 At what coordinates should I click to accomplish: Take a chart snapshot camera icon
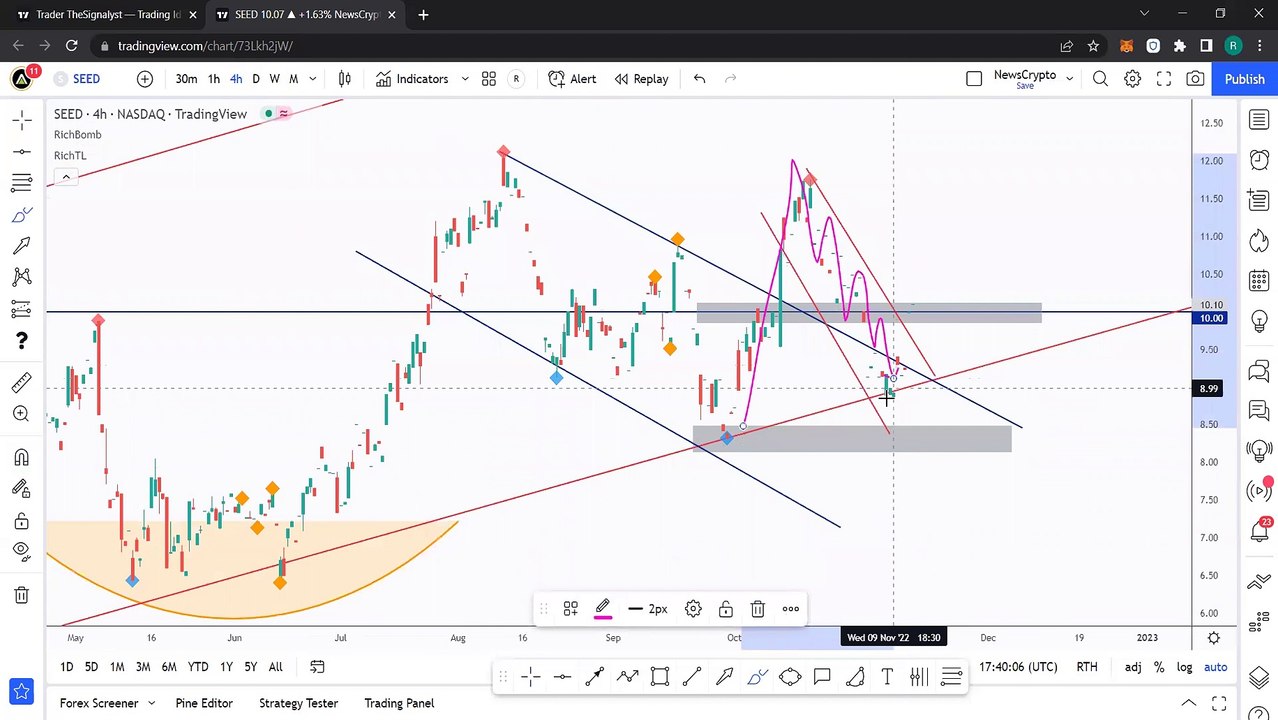tap(1195, 79)
